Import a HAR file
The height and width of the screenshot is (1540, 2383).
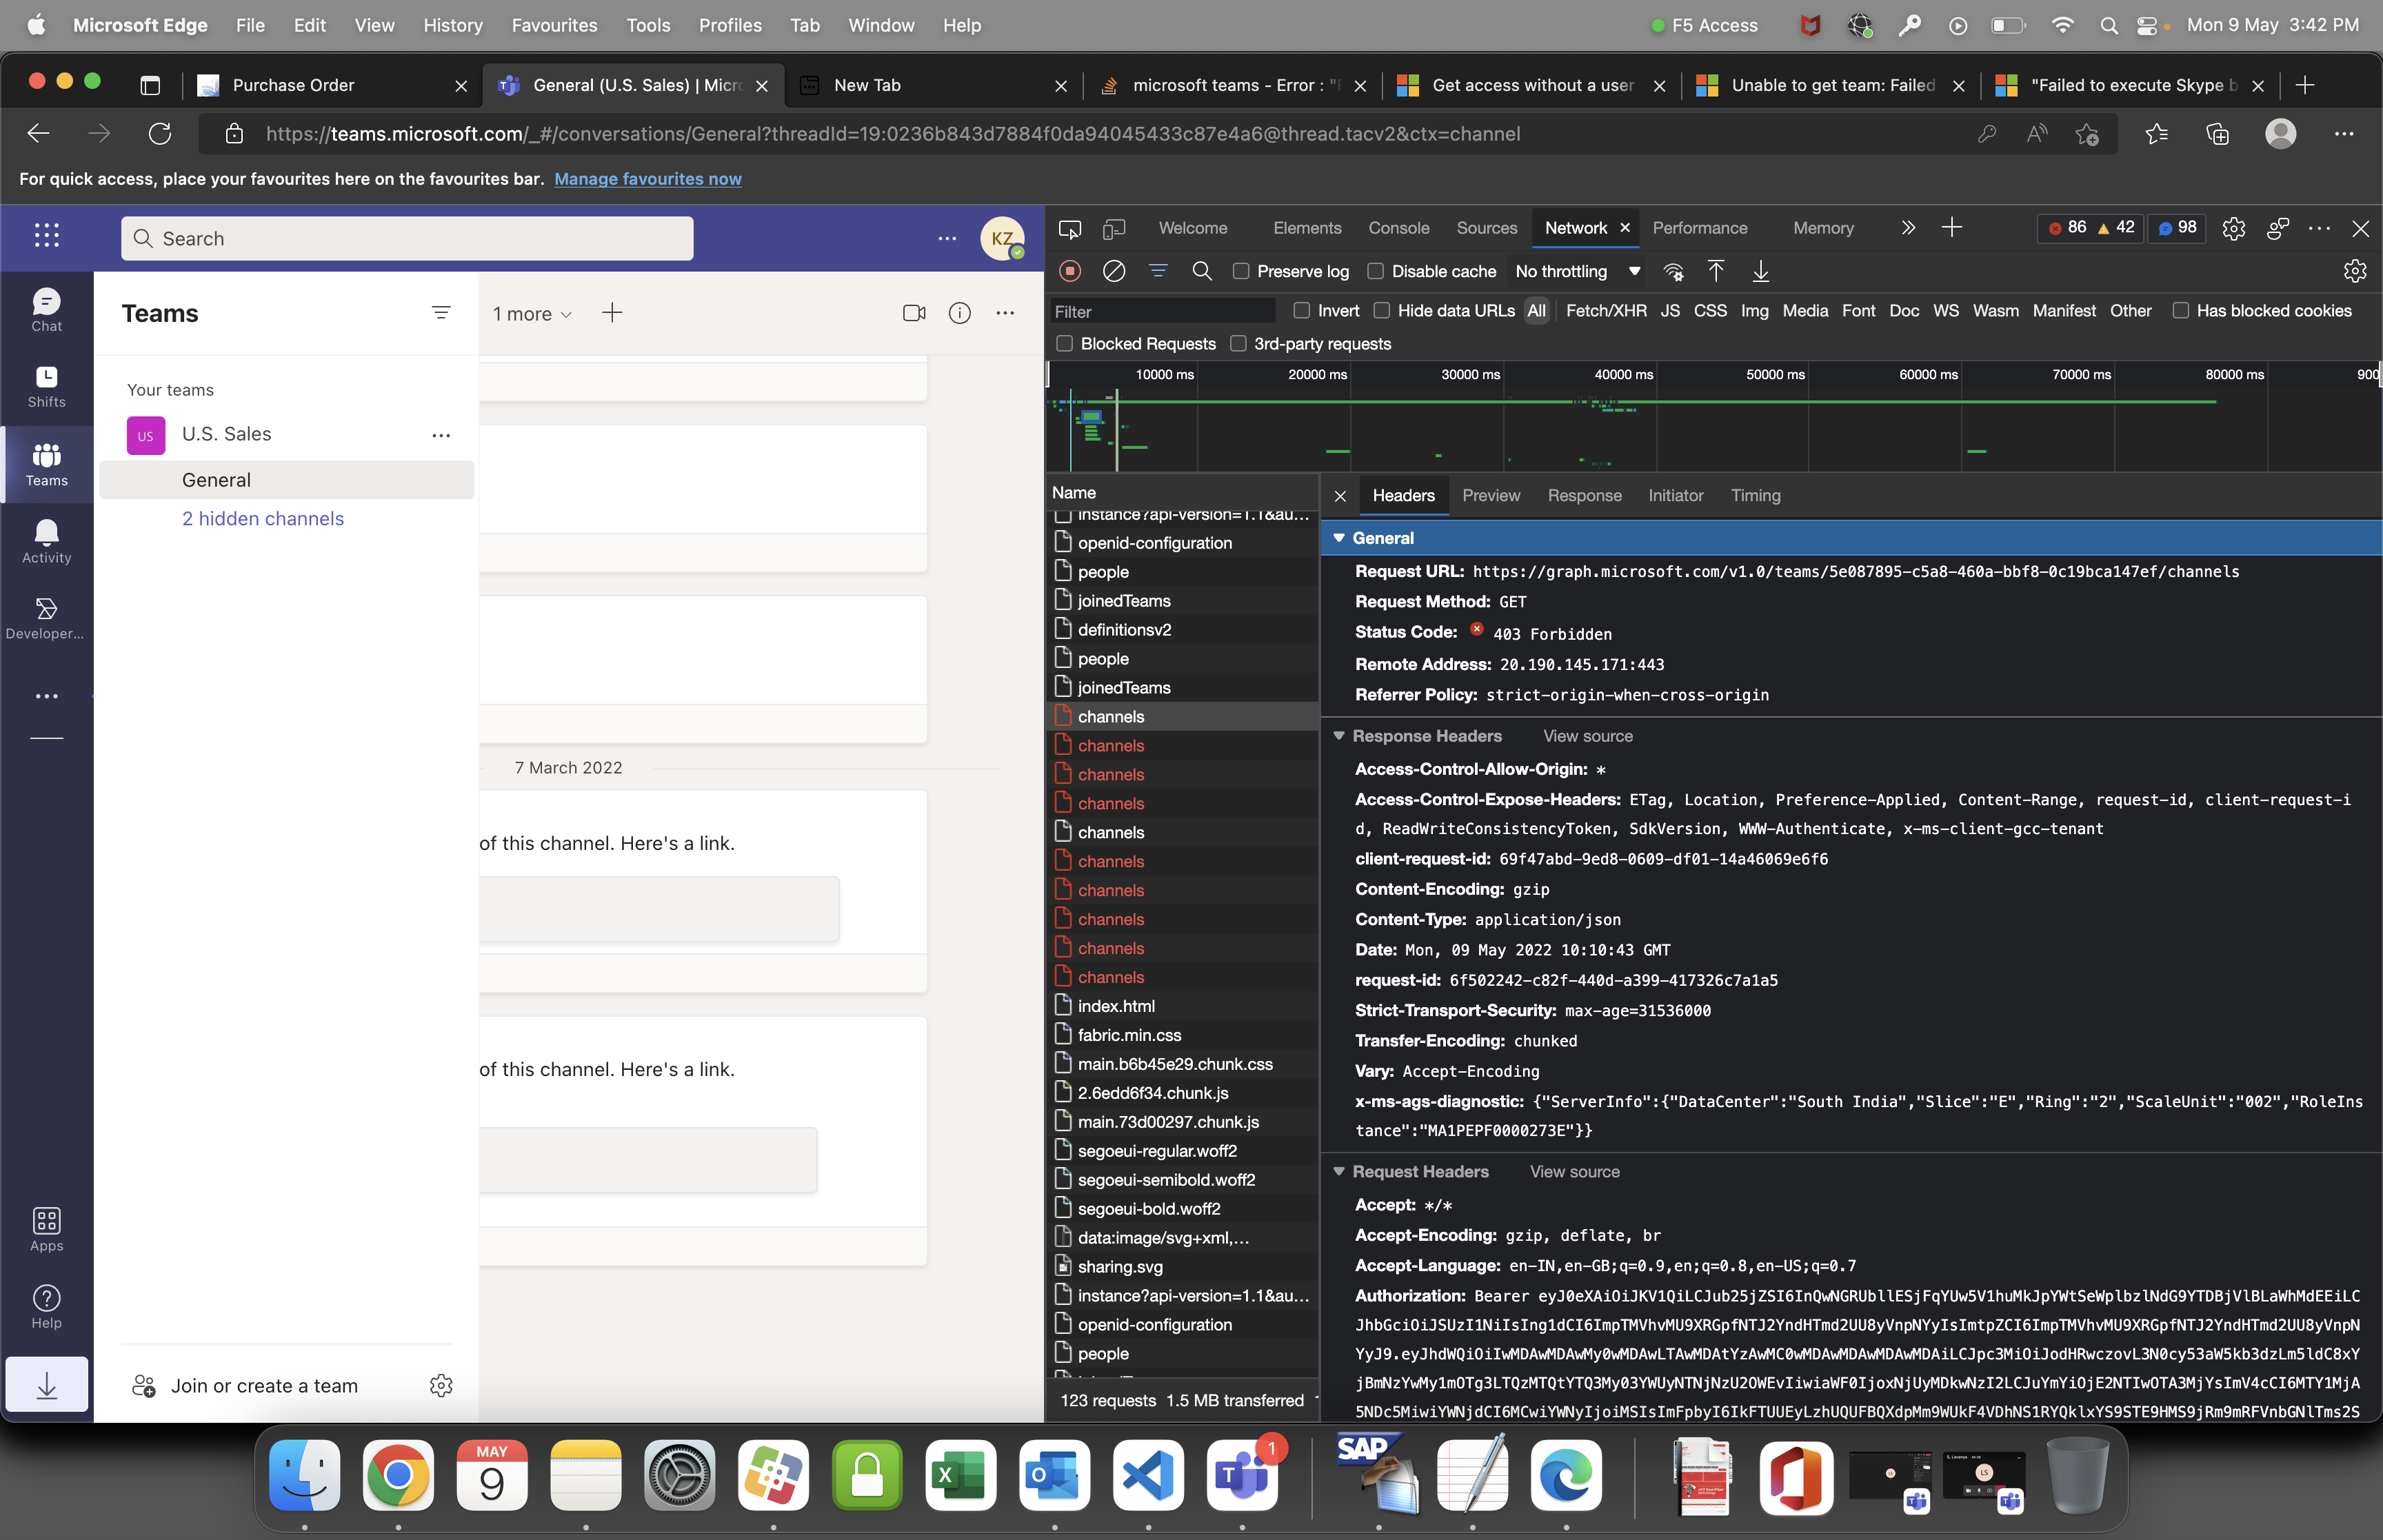pyautogui.click(x=1716, y=271)
